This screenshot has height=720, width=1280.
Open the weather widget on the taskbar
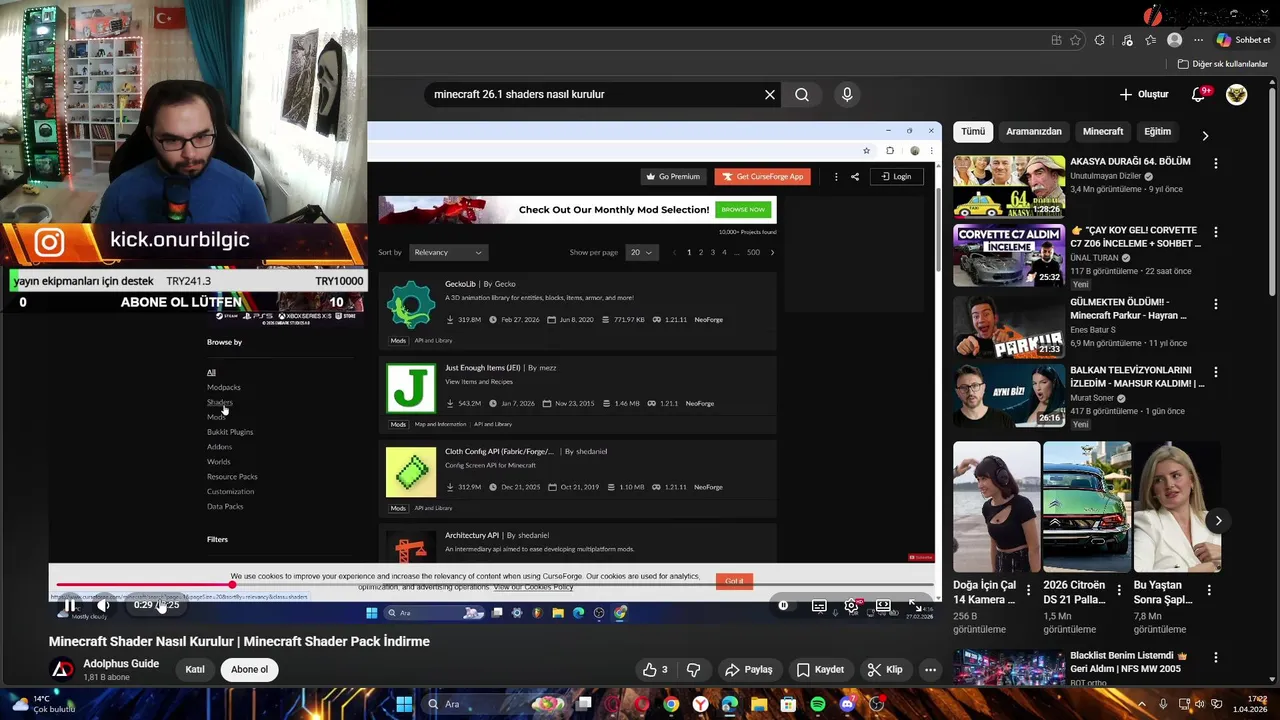tap(42, 704)
